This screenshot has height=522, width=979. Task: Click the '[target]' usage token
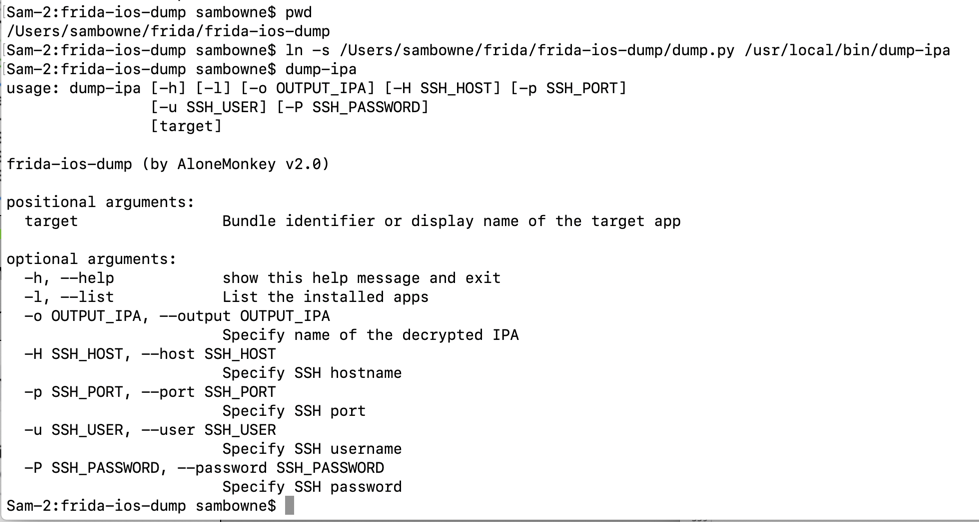point(185,126)
